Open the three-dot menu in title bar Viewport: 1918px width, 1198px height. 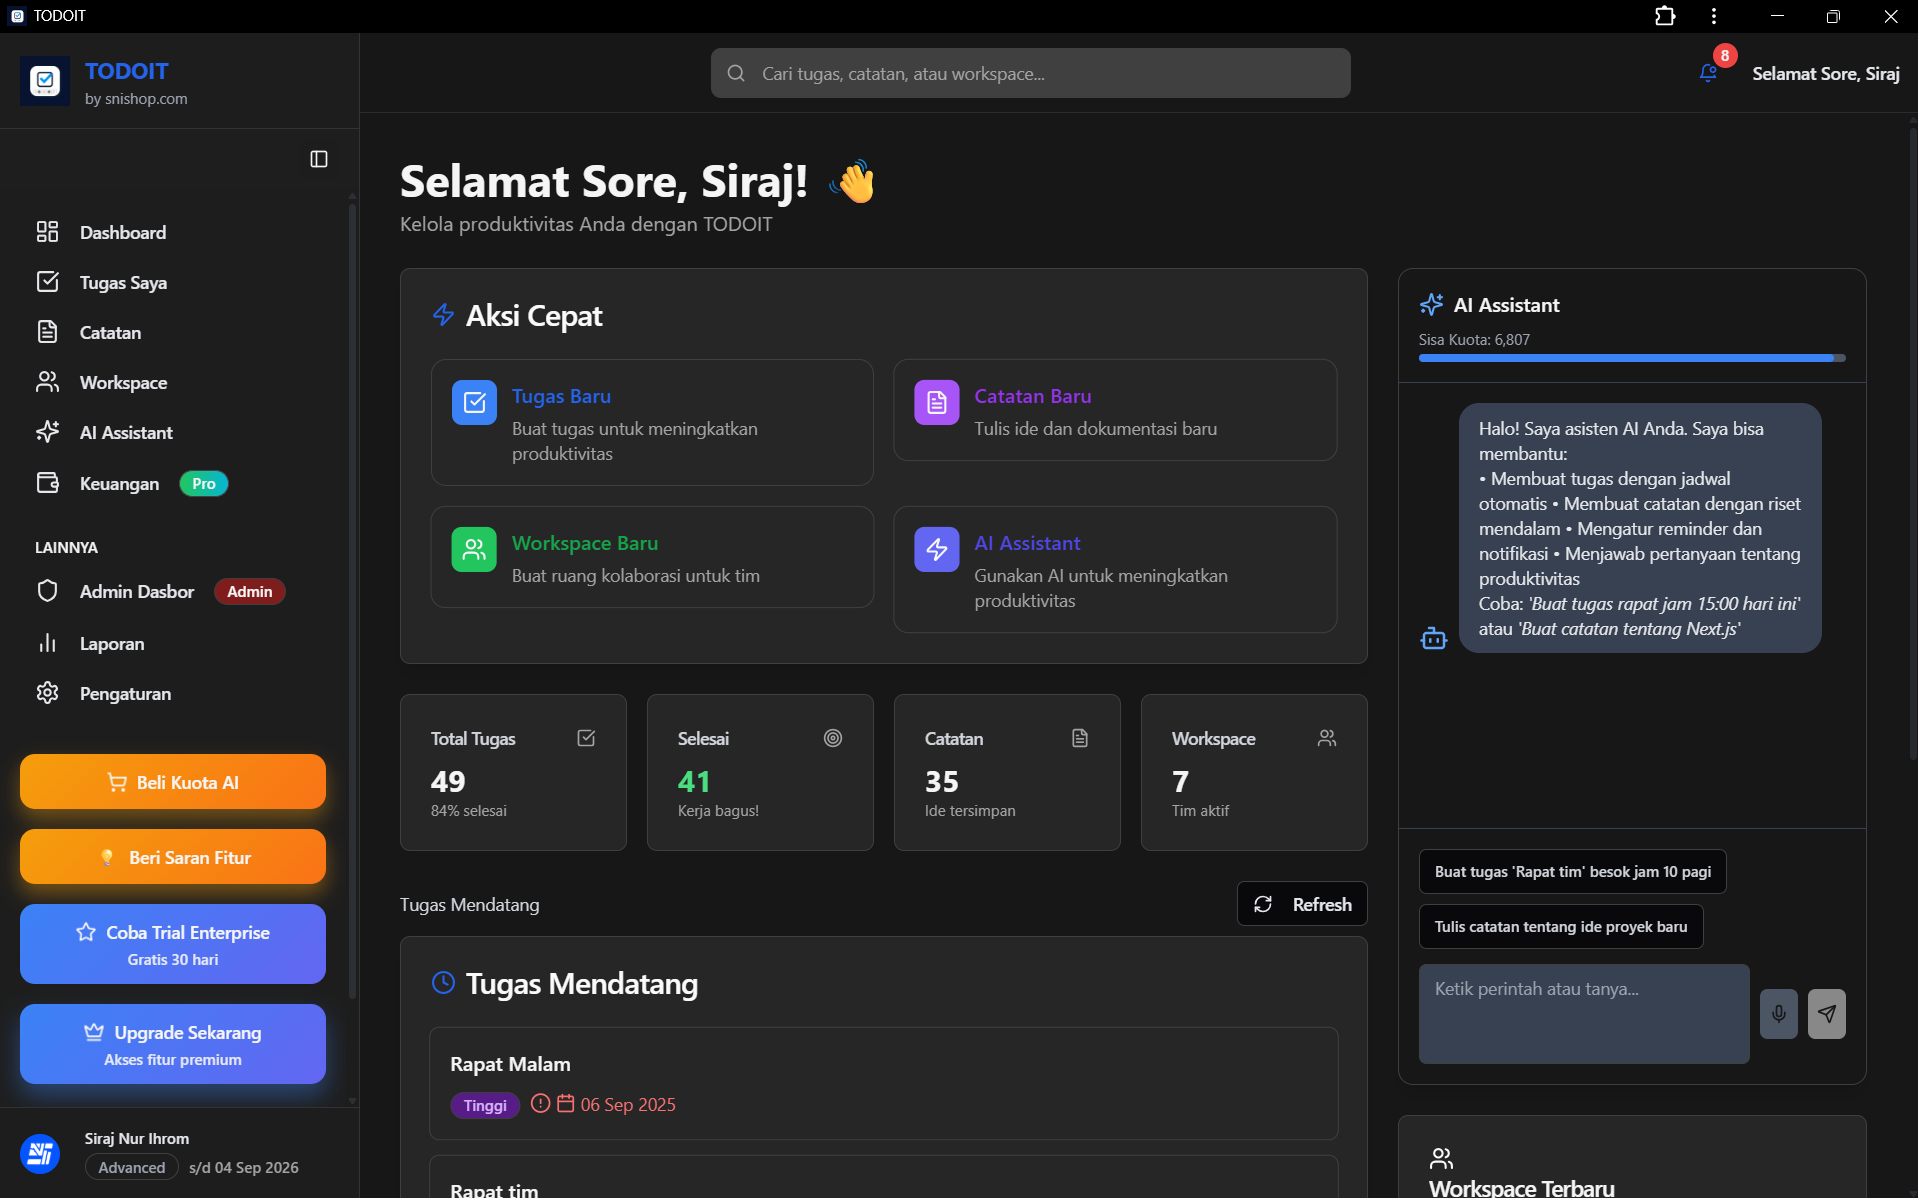(x=1714, y=16)
